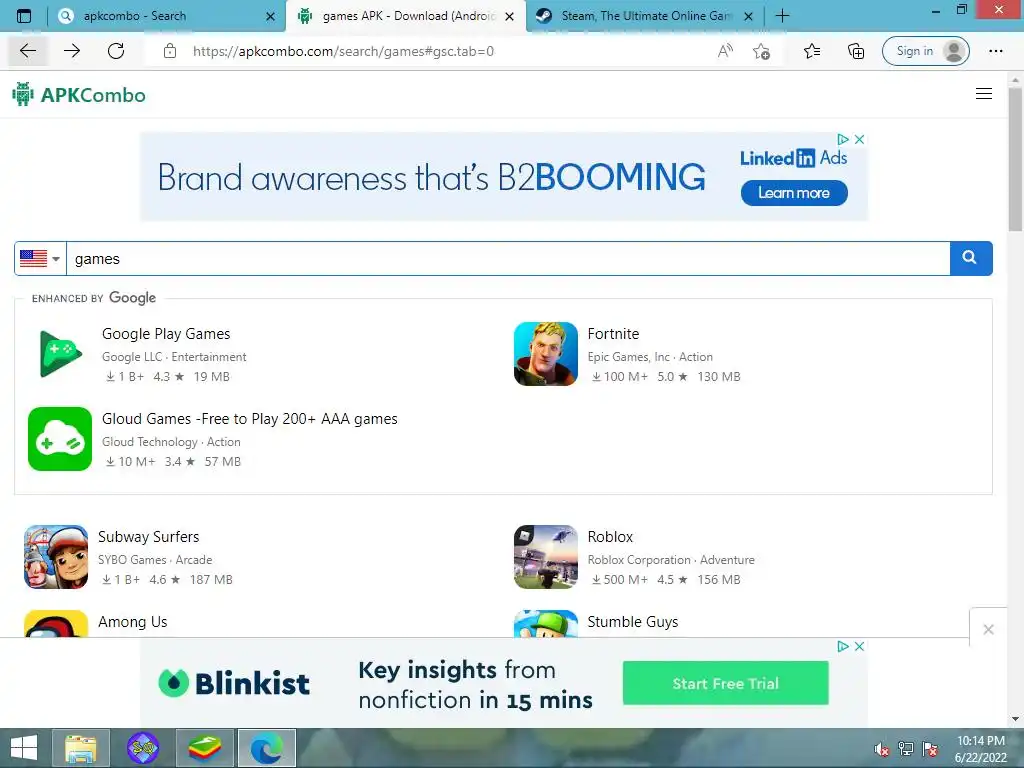Click "Roblox Corporation · Adventure" text
This screenshot has width=1024, height=768.
pos(671,560)
